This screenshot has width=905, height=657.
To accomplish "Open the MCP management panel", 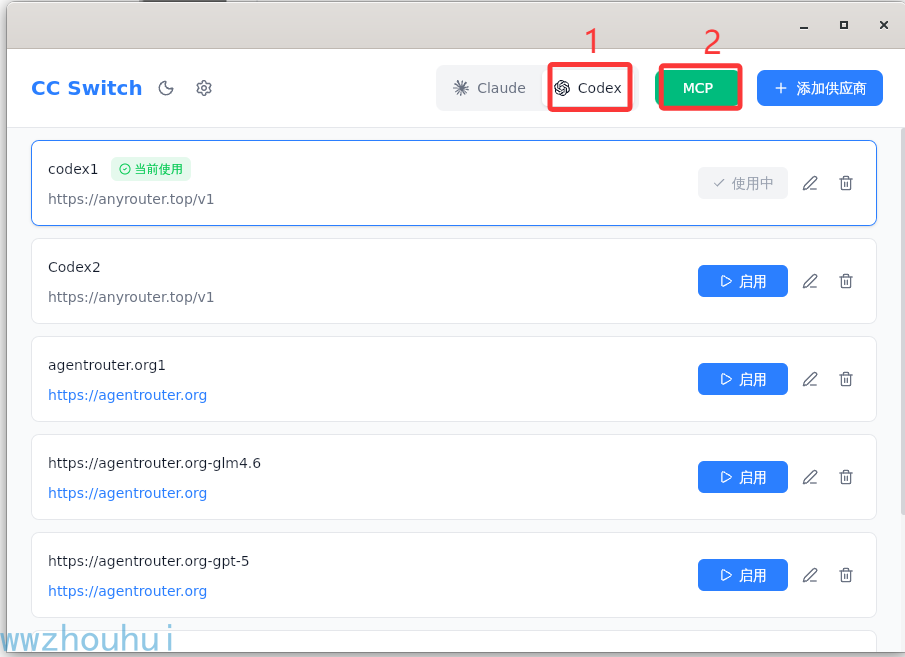I will 699,88.
